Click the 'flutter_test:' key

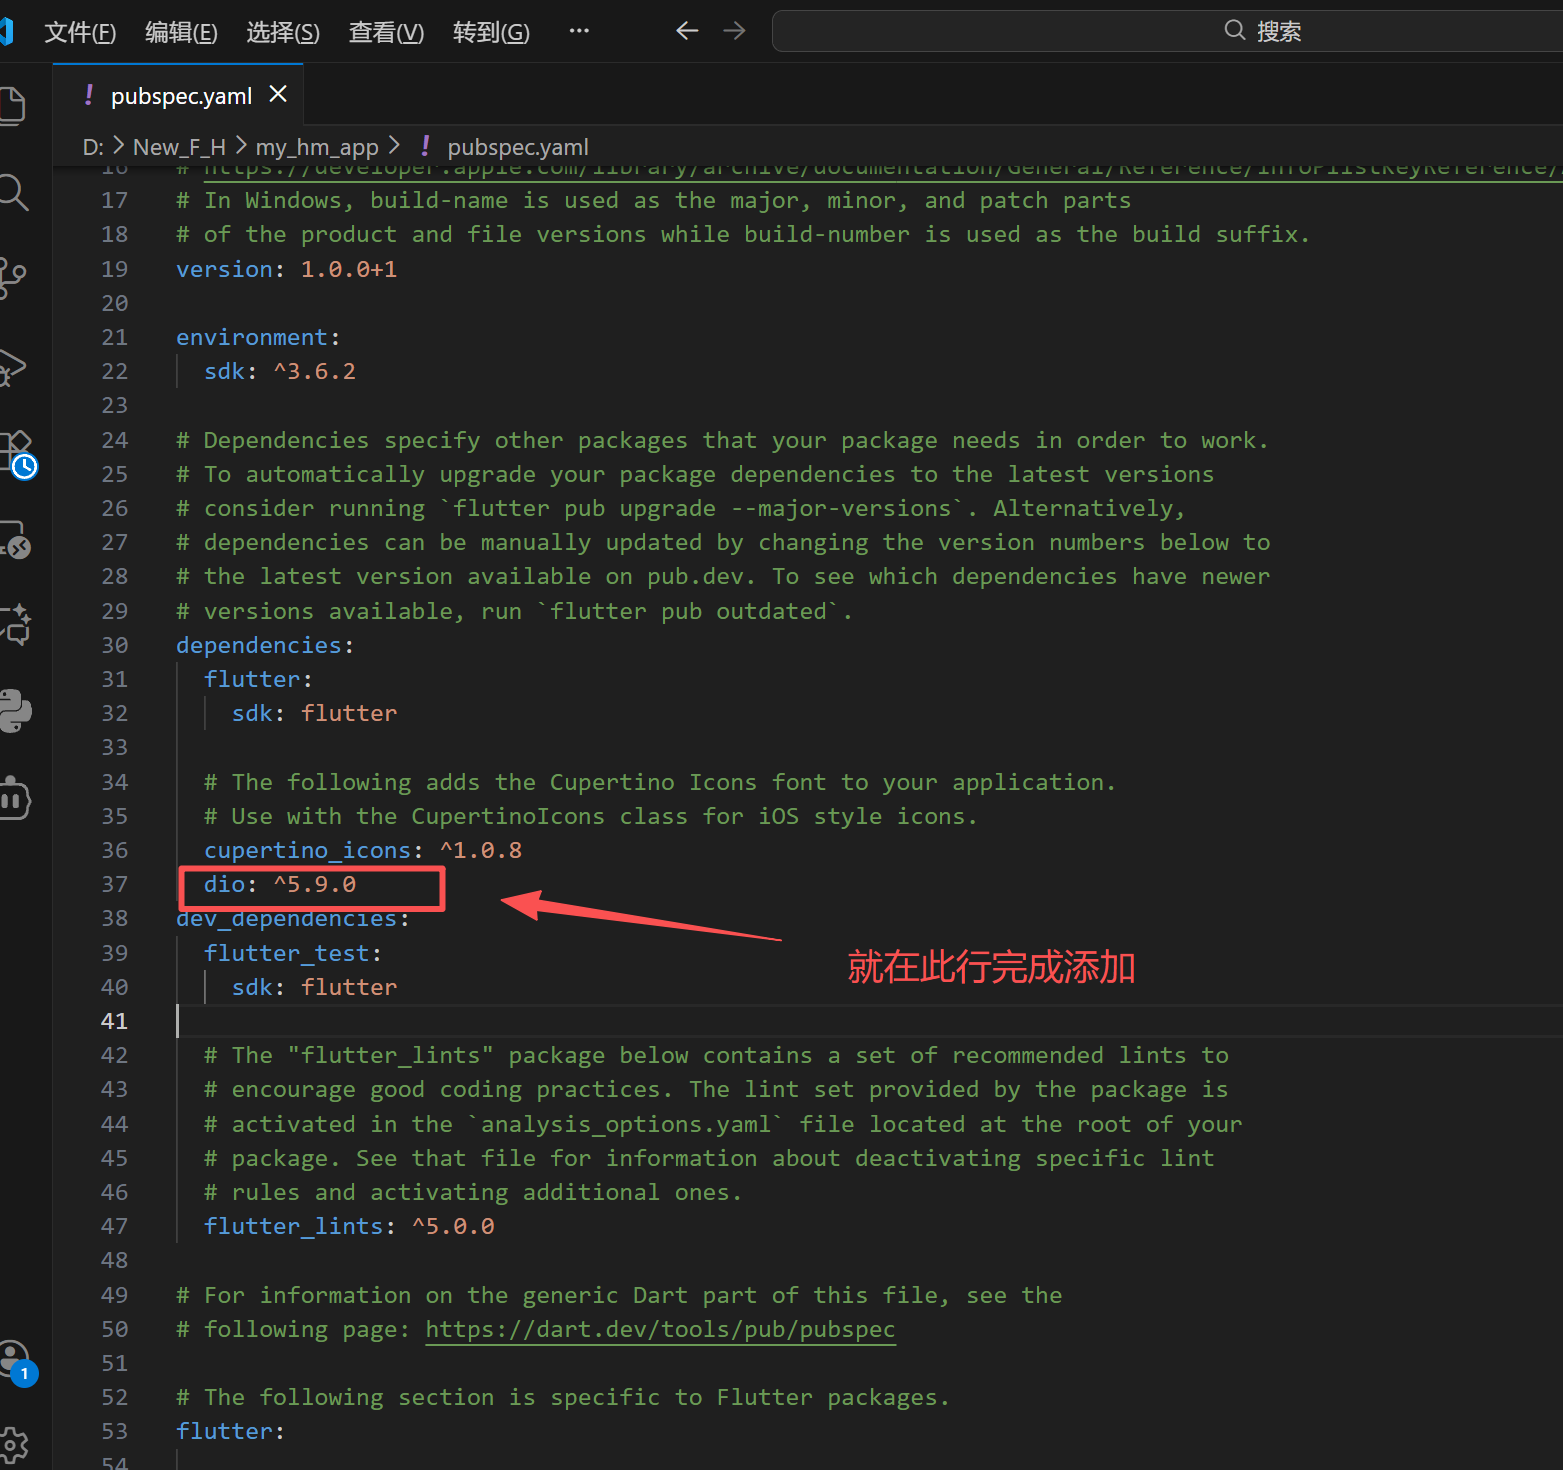[293, 953]
